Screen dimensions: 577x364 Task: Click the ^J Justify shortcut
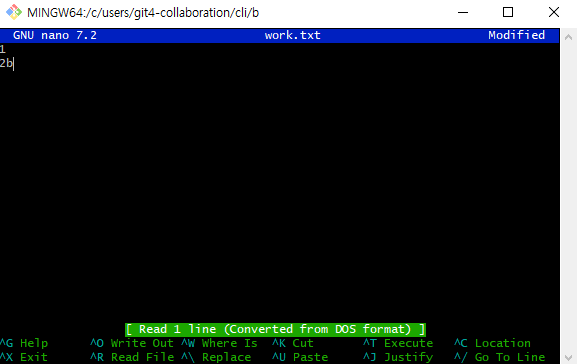[x=398, y=357]
